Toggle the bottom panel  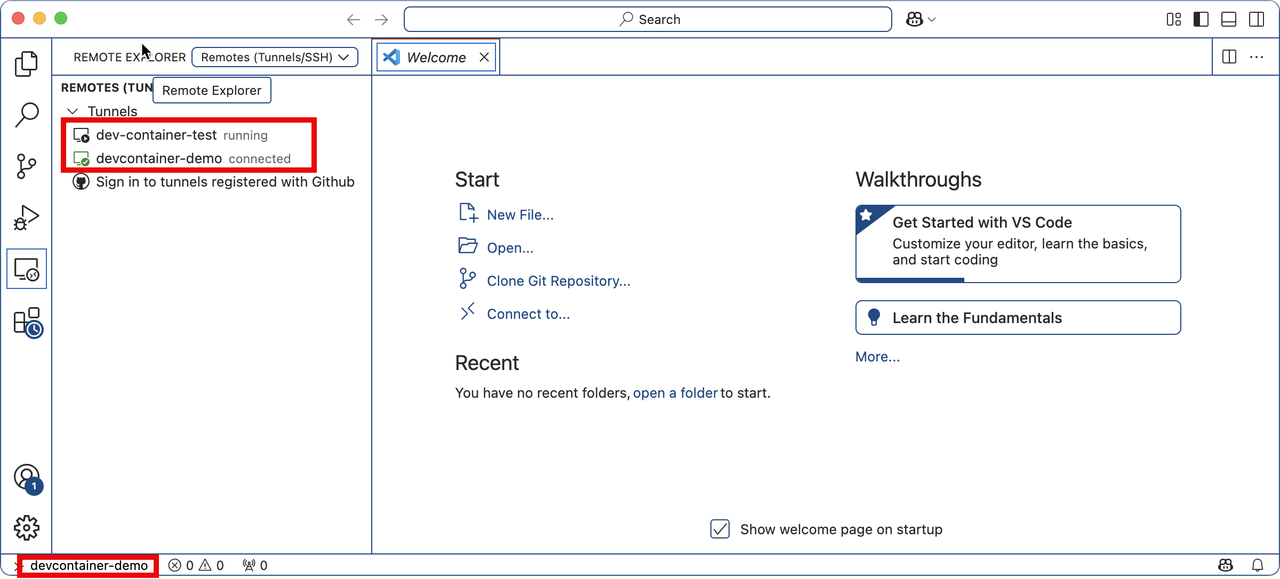[1228, 19]
